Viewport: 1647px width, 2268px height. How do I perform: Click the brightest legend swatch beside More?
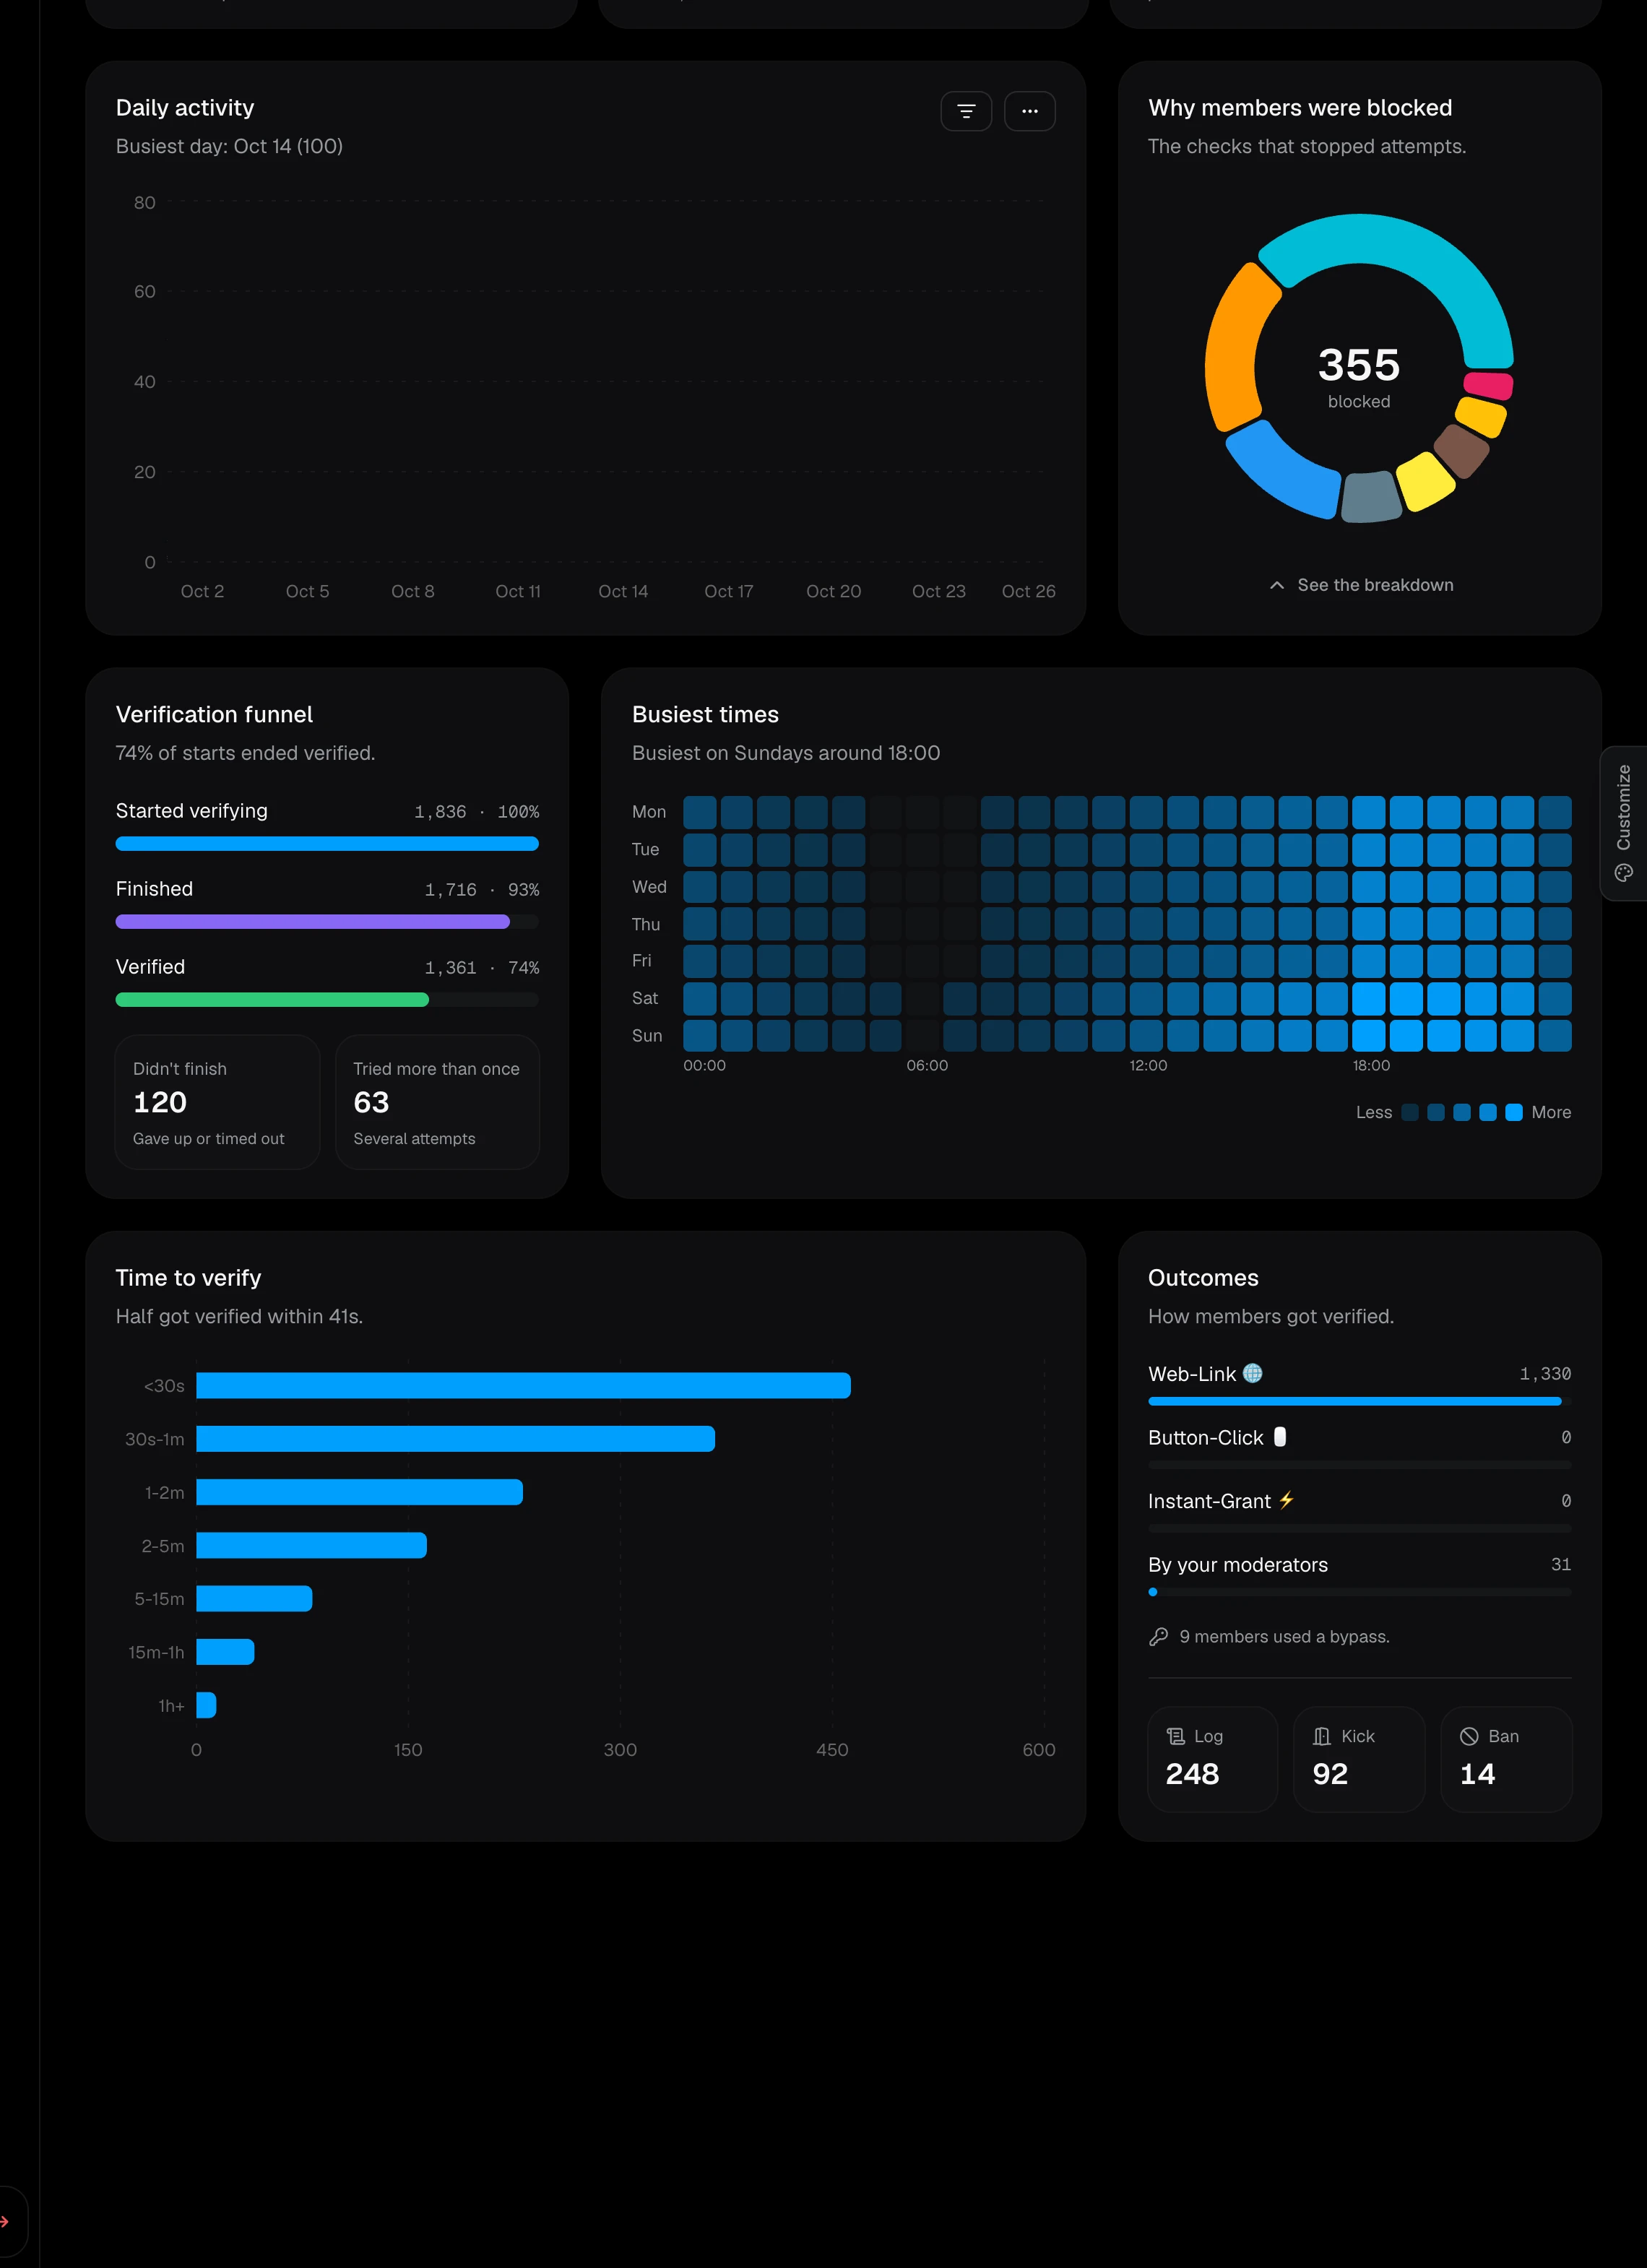click(1513, 1112)
